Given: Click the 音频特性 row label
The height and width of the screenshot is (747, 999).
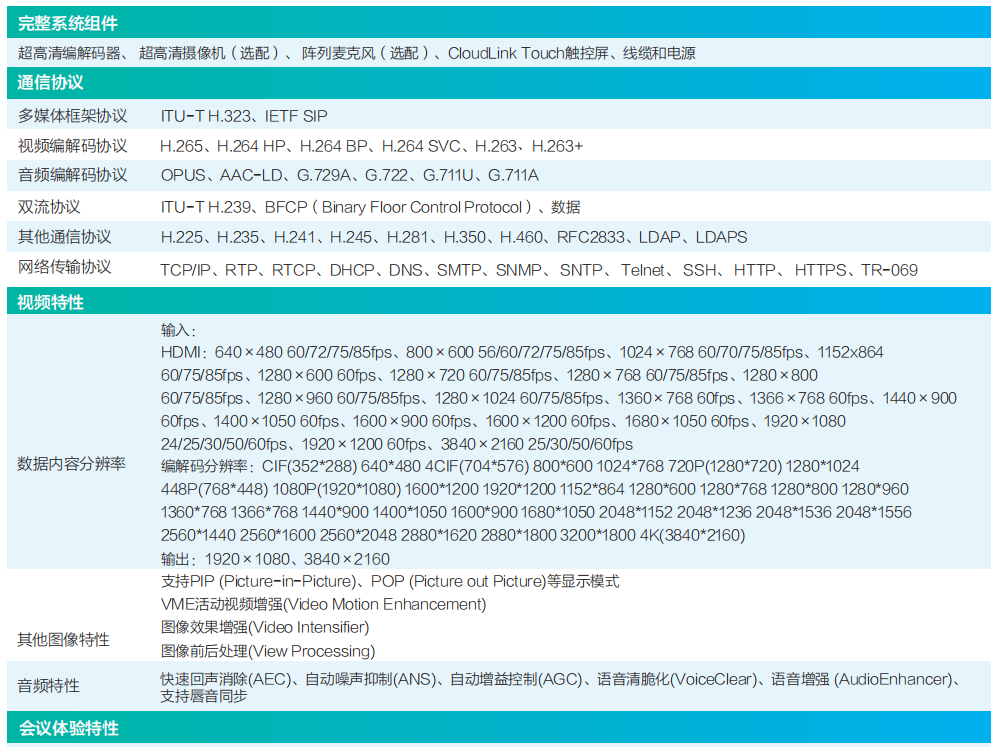Looking at the screenshot, I should [49, 686].
